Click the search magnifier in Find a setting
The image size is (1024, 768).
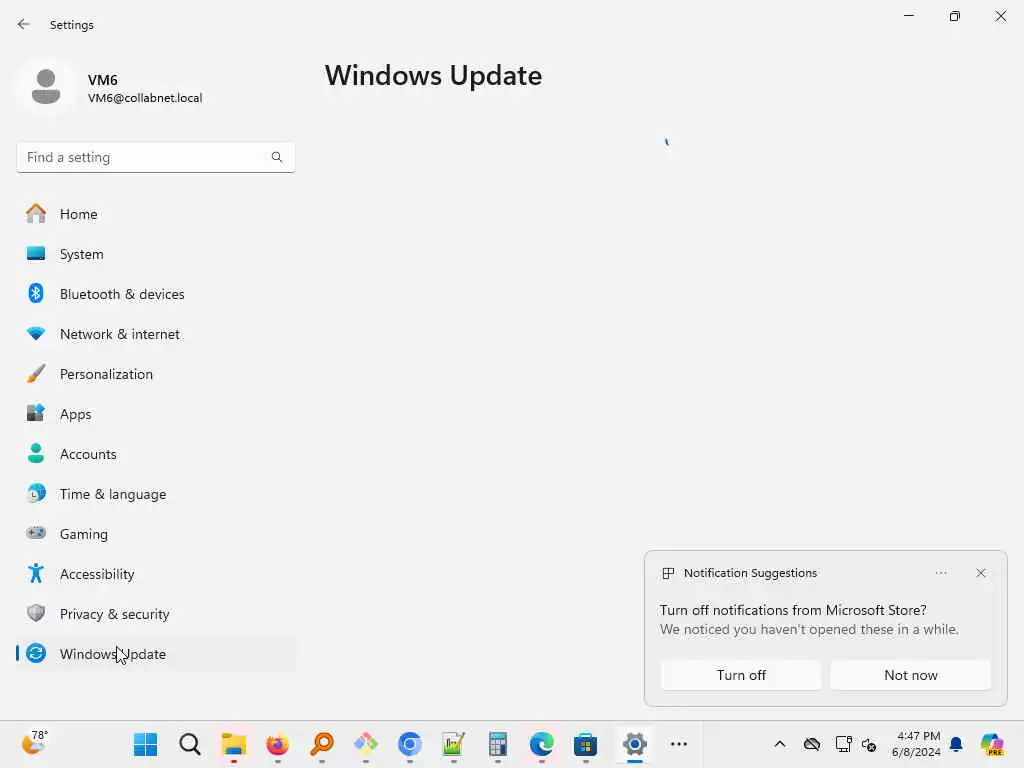tap(277, 157)
